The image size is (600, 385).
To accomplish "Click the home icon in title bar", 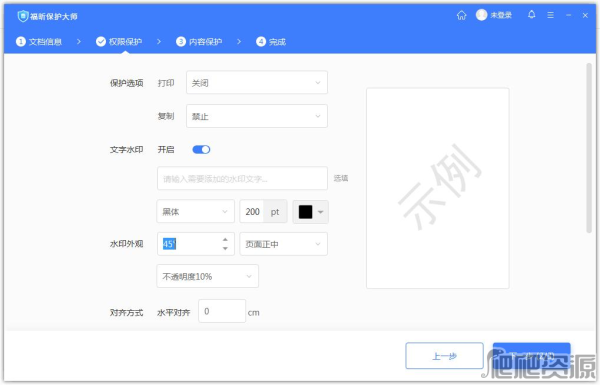I will click(461, 15).
